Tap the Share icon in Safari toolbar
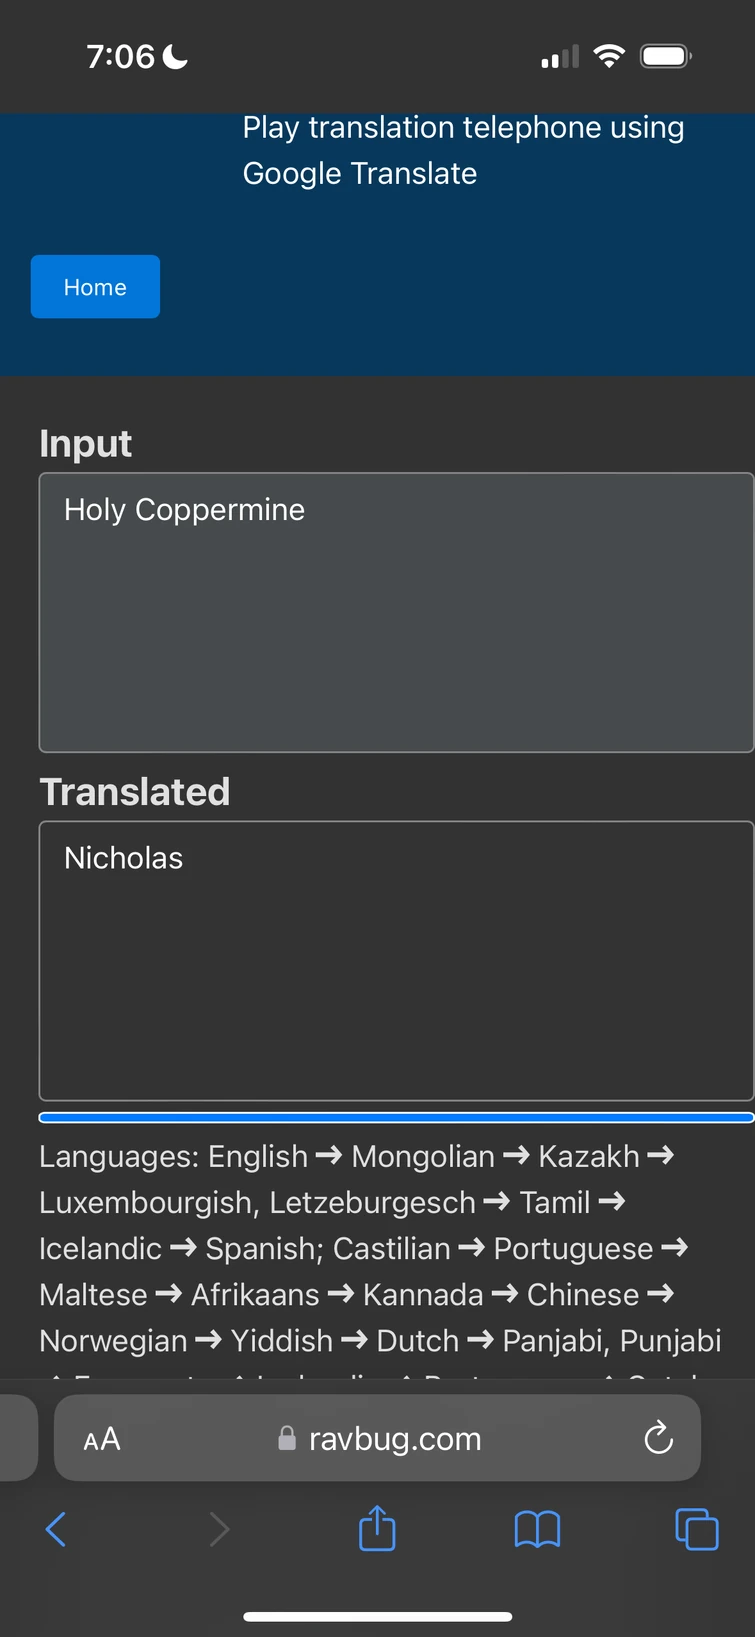The image size is (755, 1637). pyautogui.click(x=376, y=1529)
